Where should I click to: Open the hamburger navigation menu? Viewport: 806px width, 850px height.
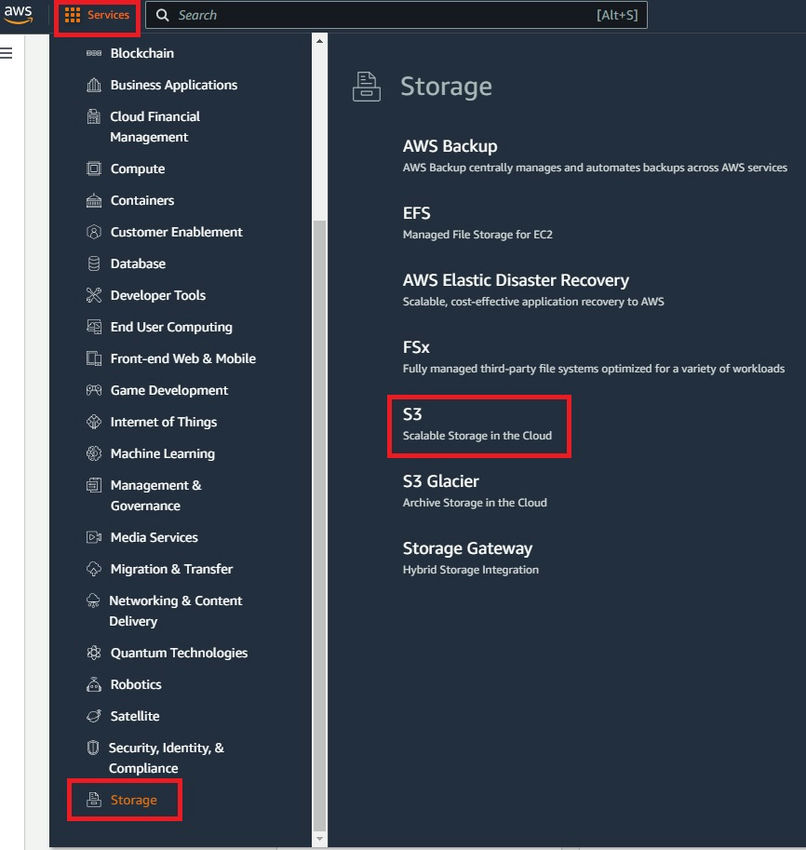[x=7, y=53]
